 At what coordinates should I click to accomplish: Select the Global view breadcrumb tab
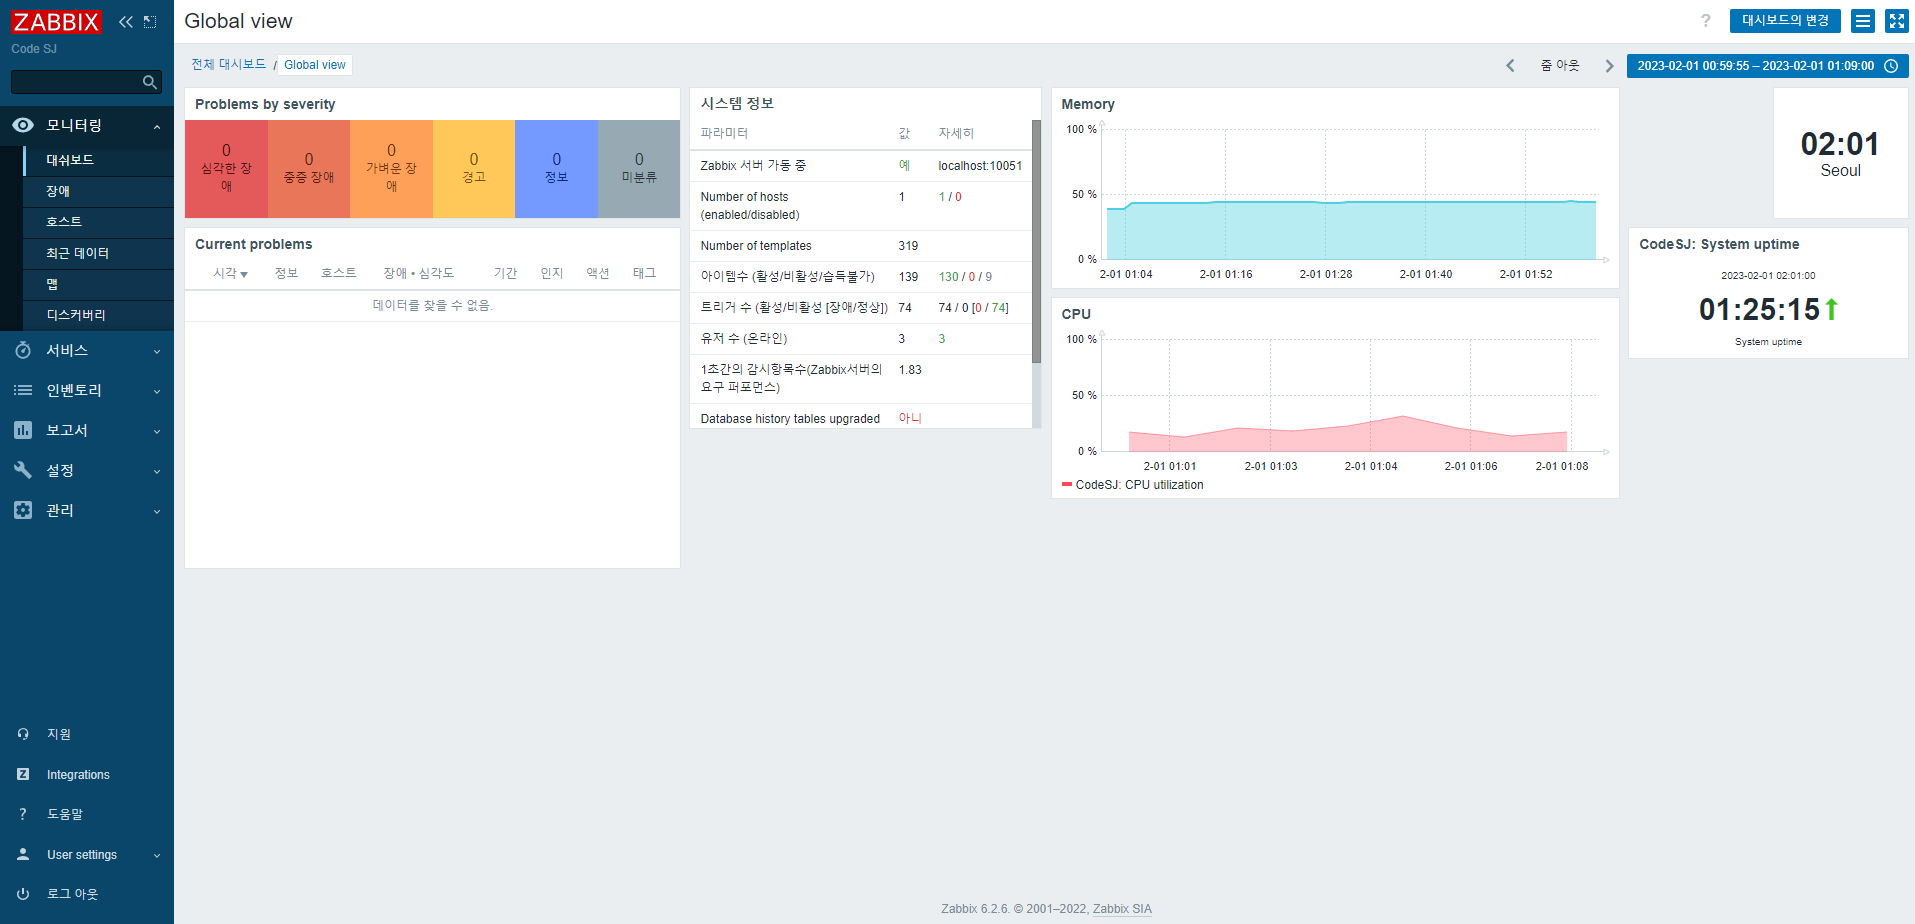[315, 65]
